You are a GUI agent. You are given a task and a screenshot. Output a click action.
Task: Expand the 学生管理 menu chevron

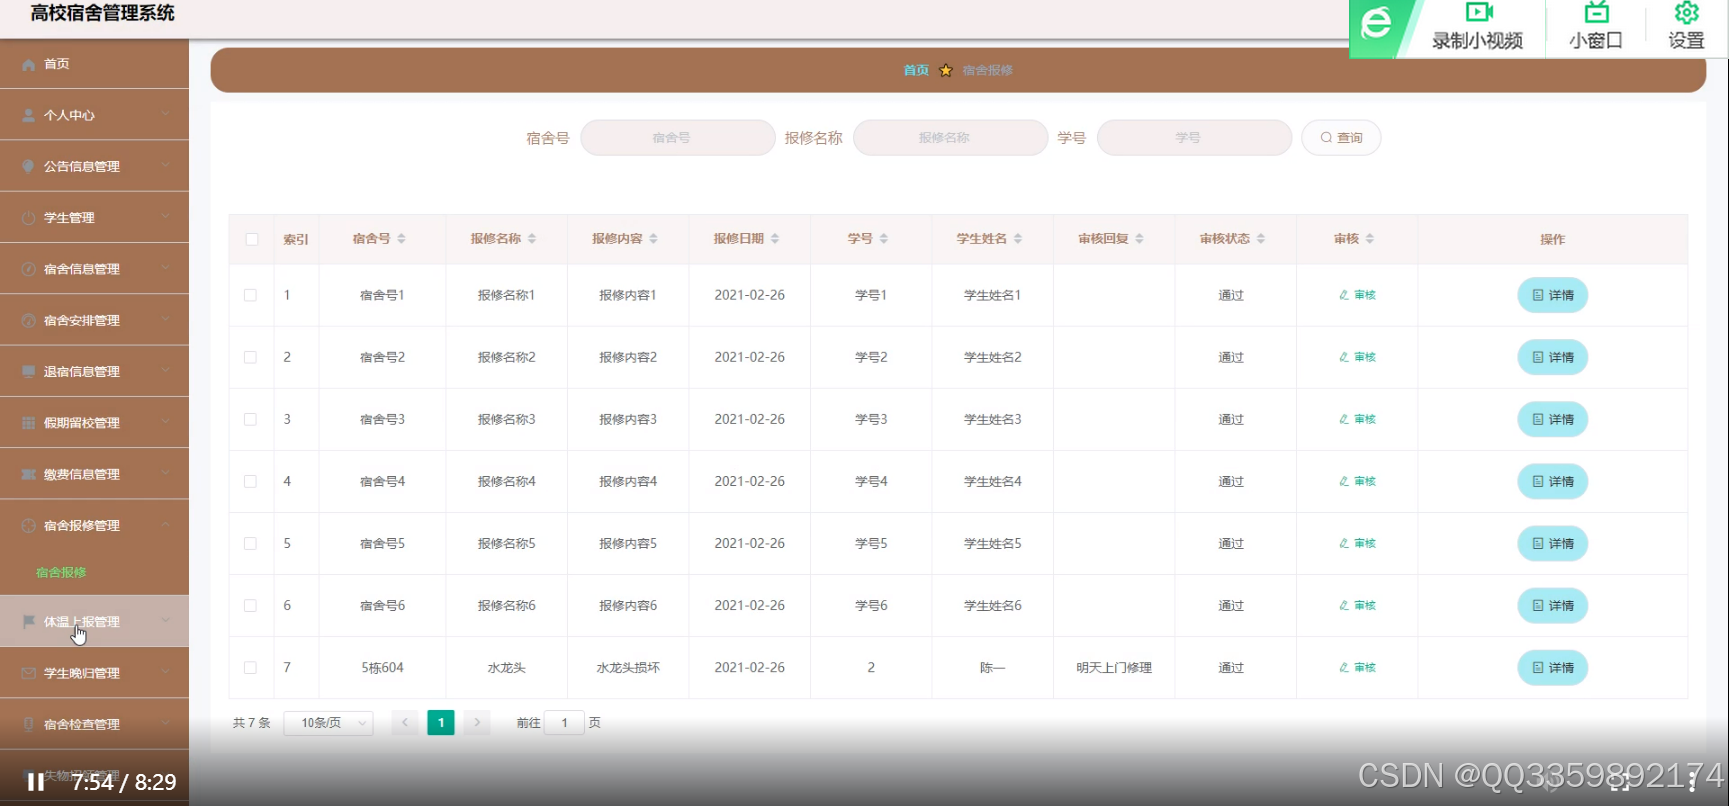(166, 218)
